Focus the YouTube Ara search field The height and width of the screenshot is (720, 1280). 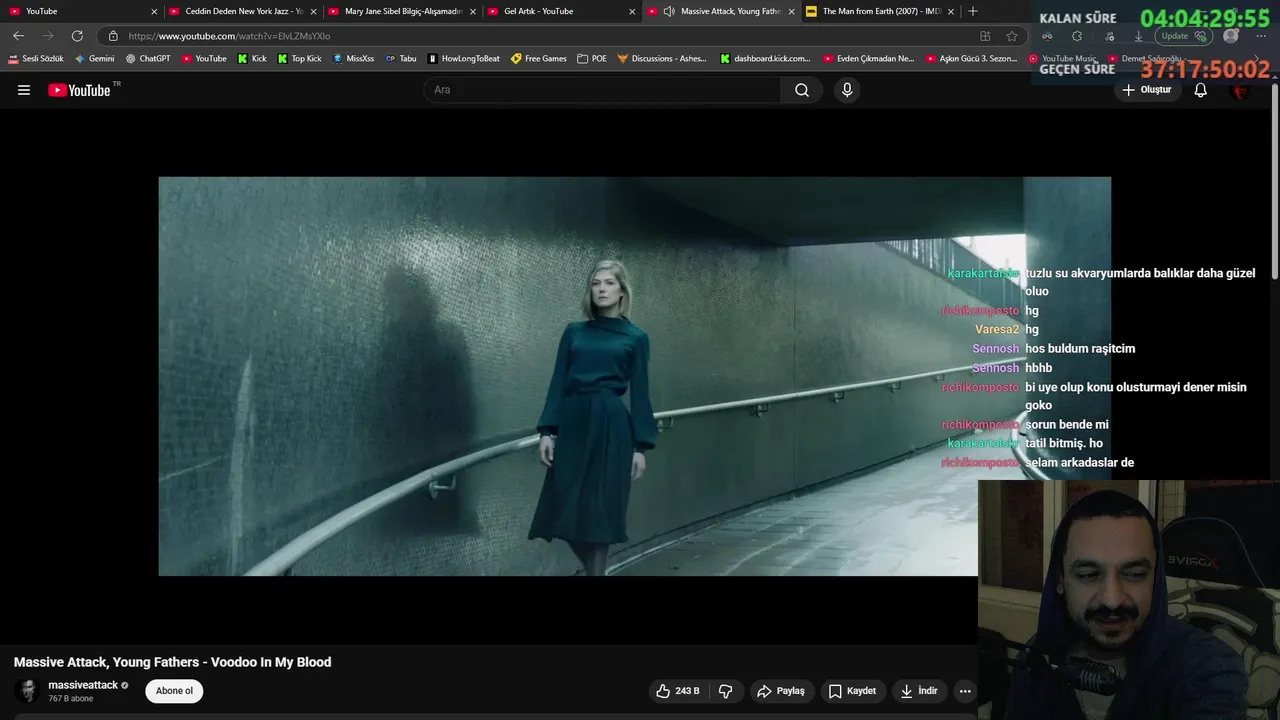(x=602, y=90)
